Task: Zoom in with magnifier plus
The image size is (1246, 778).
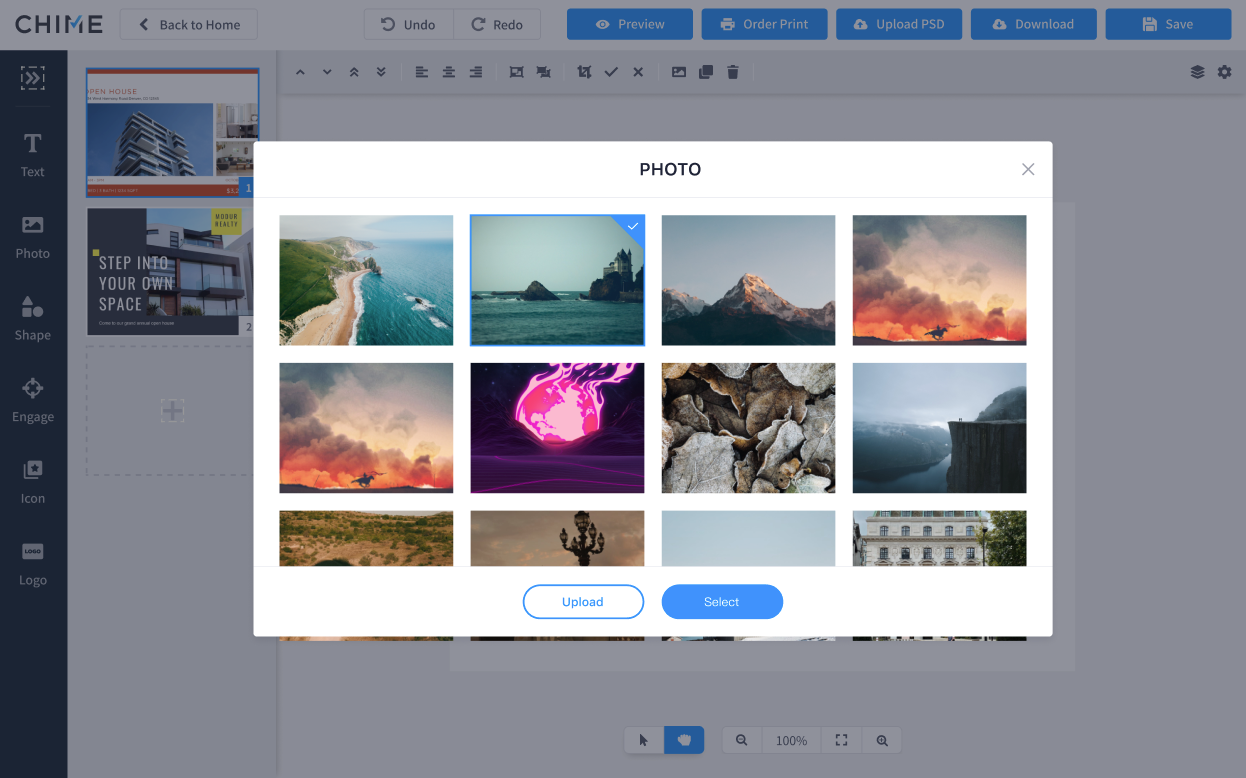Action: click(882, 740)
